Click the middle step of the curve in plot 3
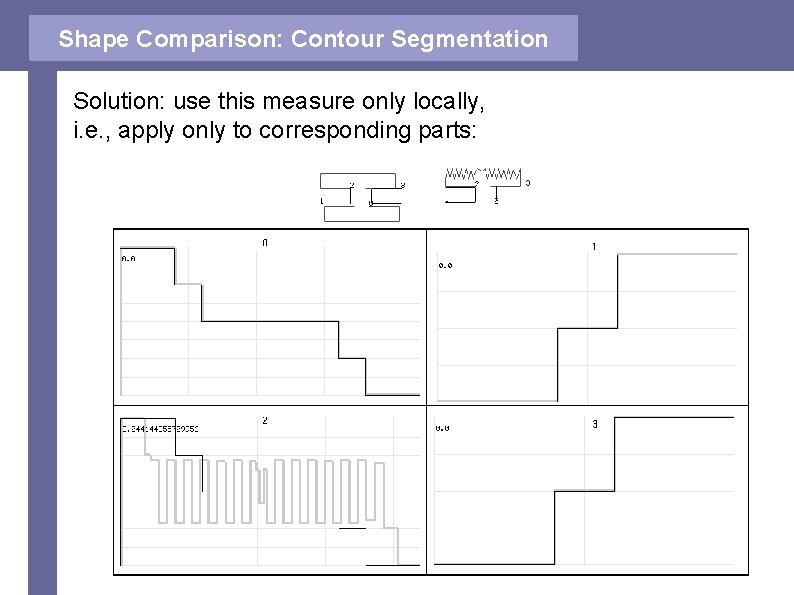The height and width of the screenshot is (595, 794). pos(584,490)
